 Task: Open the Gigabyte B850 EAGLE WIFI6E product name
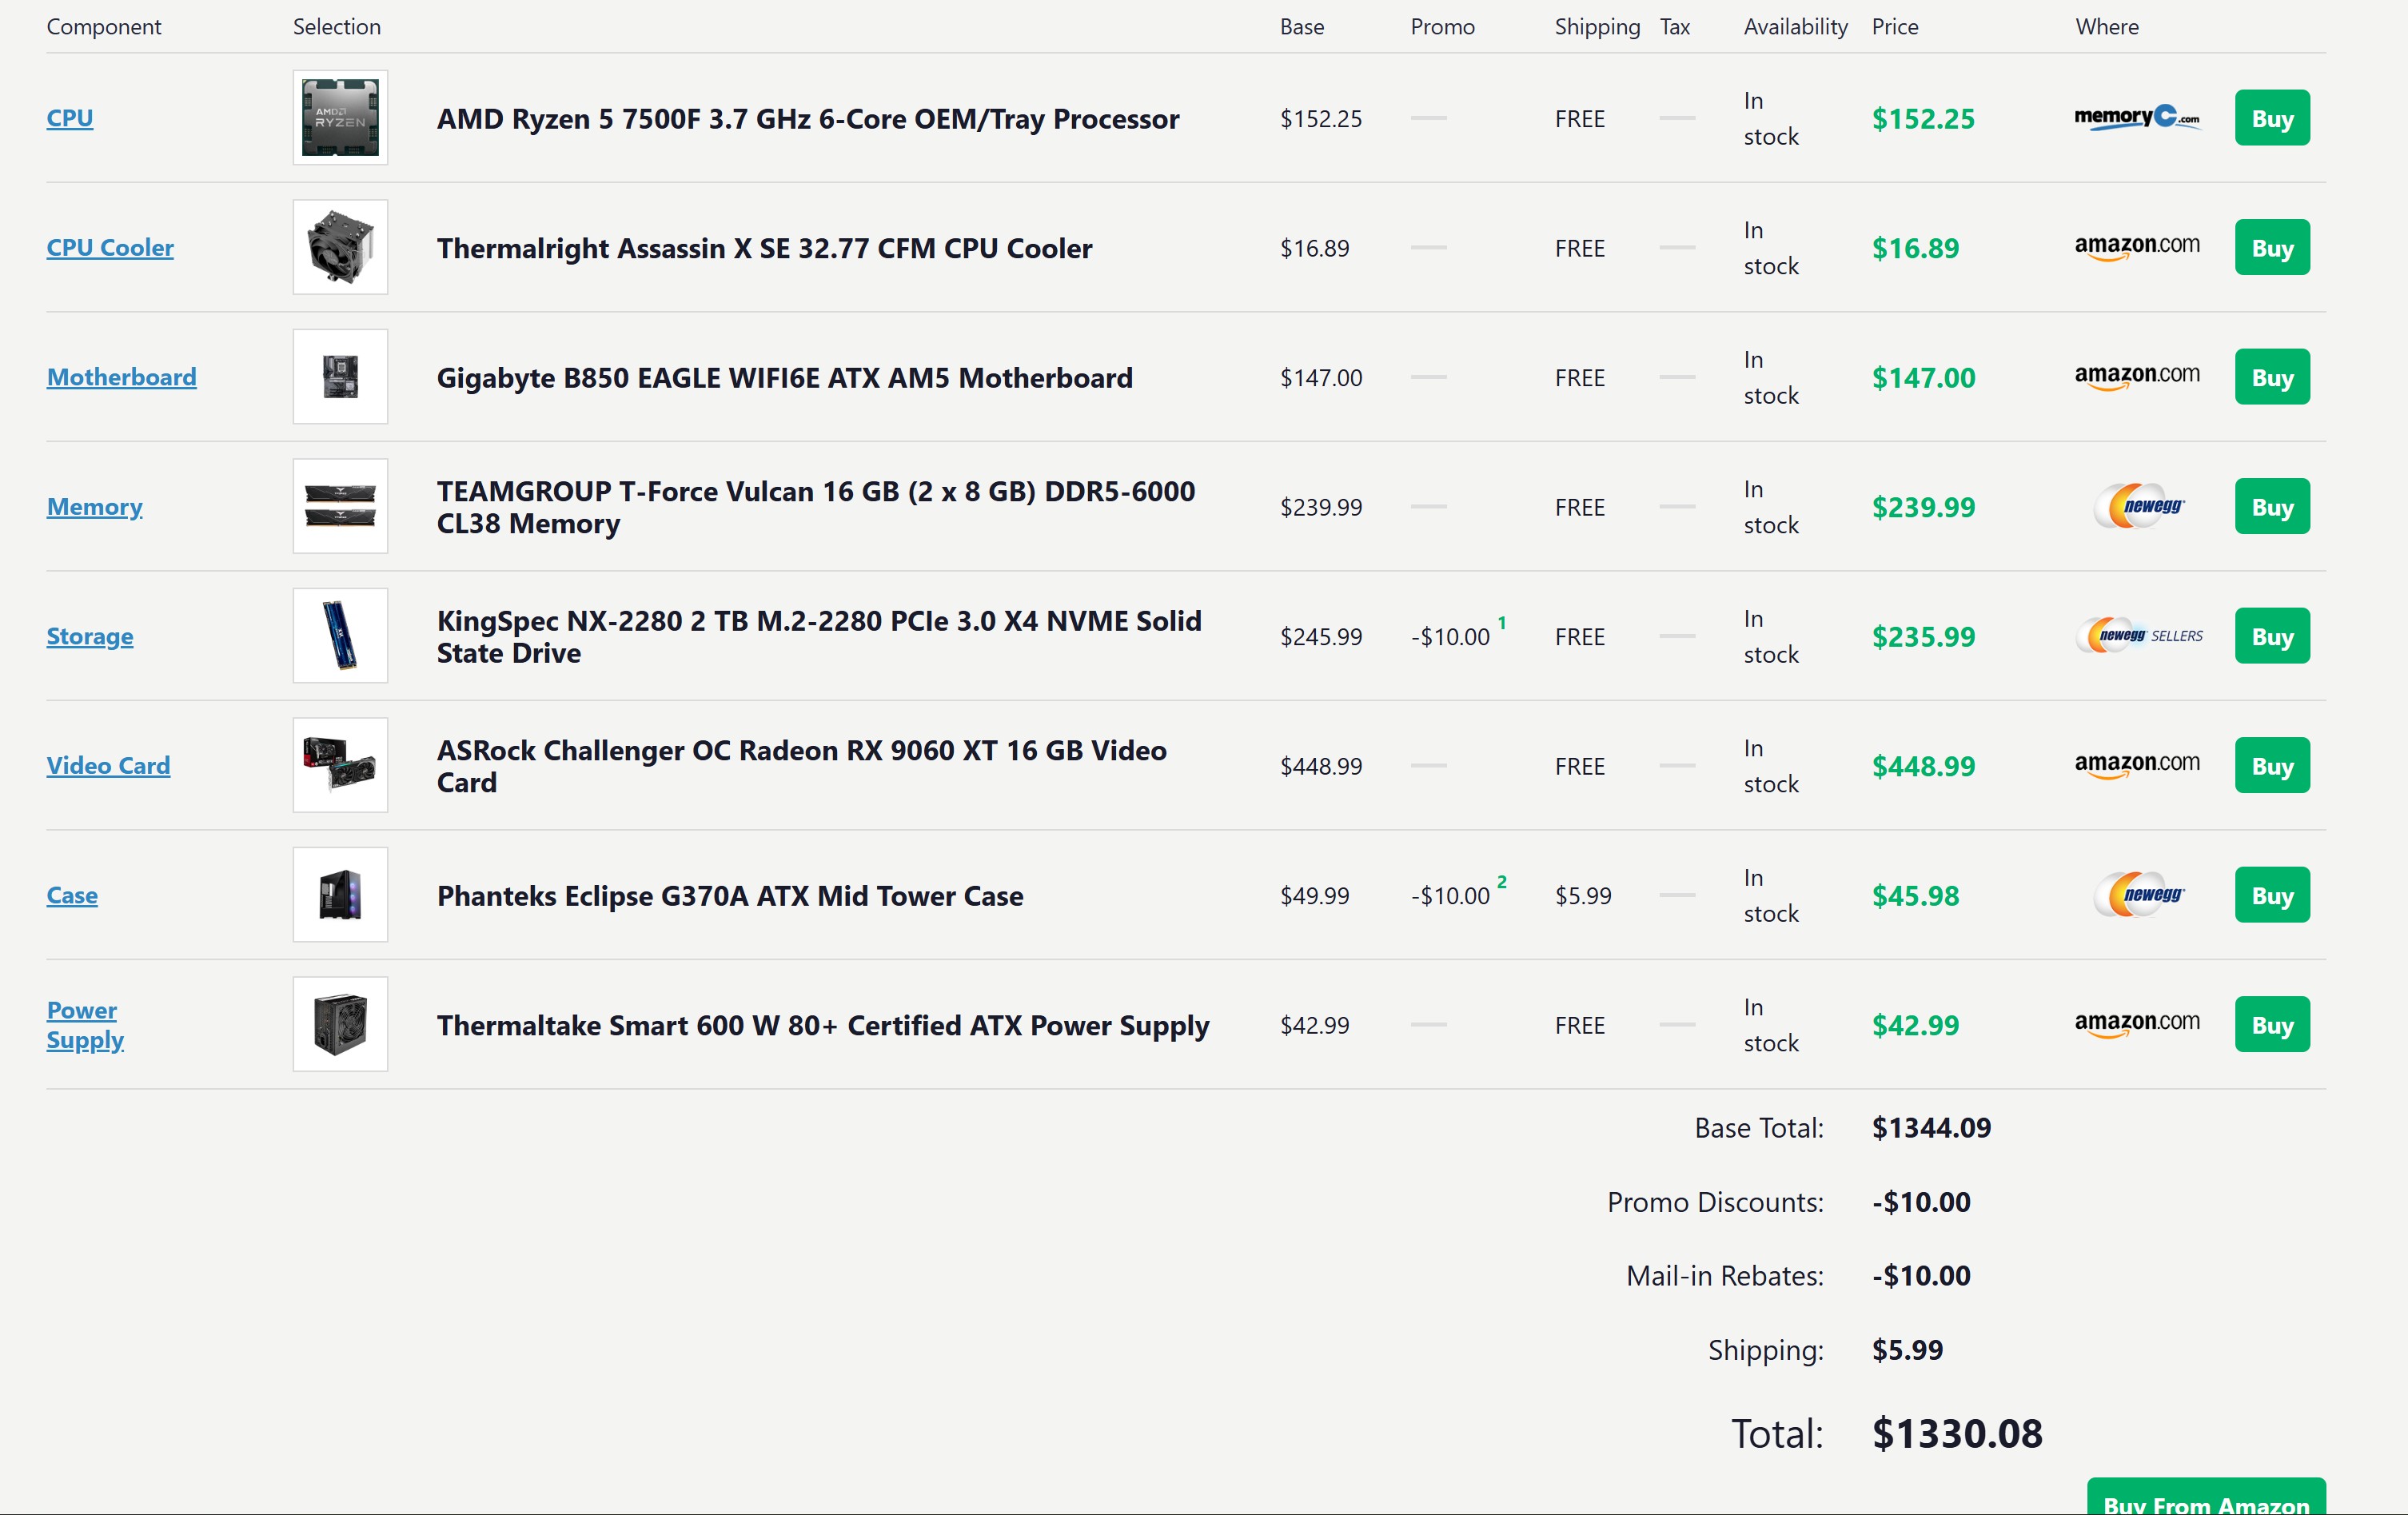[x=785, y=378]
